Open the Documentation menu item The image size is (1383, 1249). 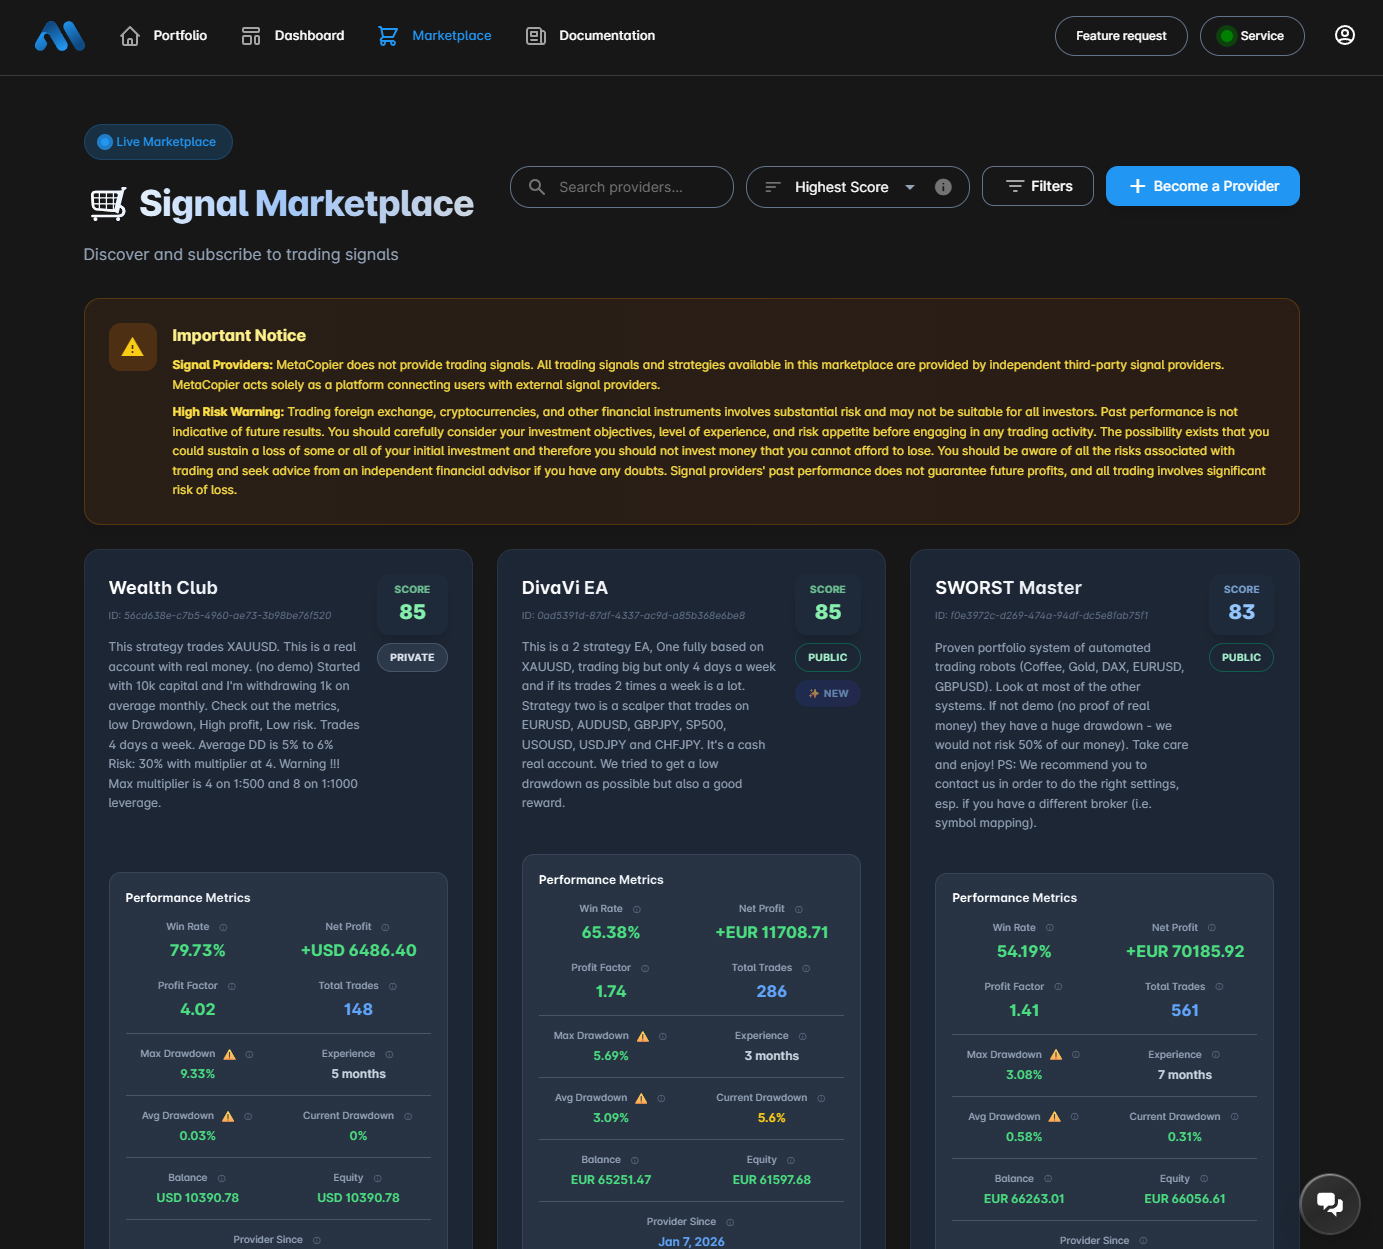coord(590,36)
